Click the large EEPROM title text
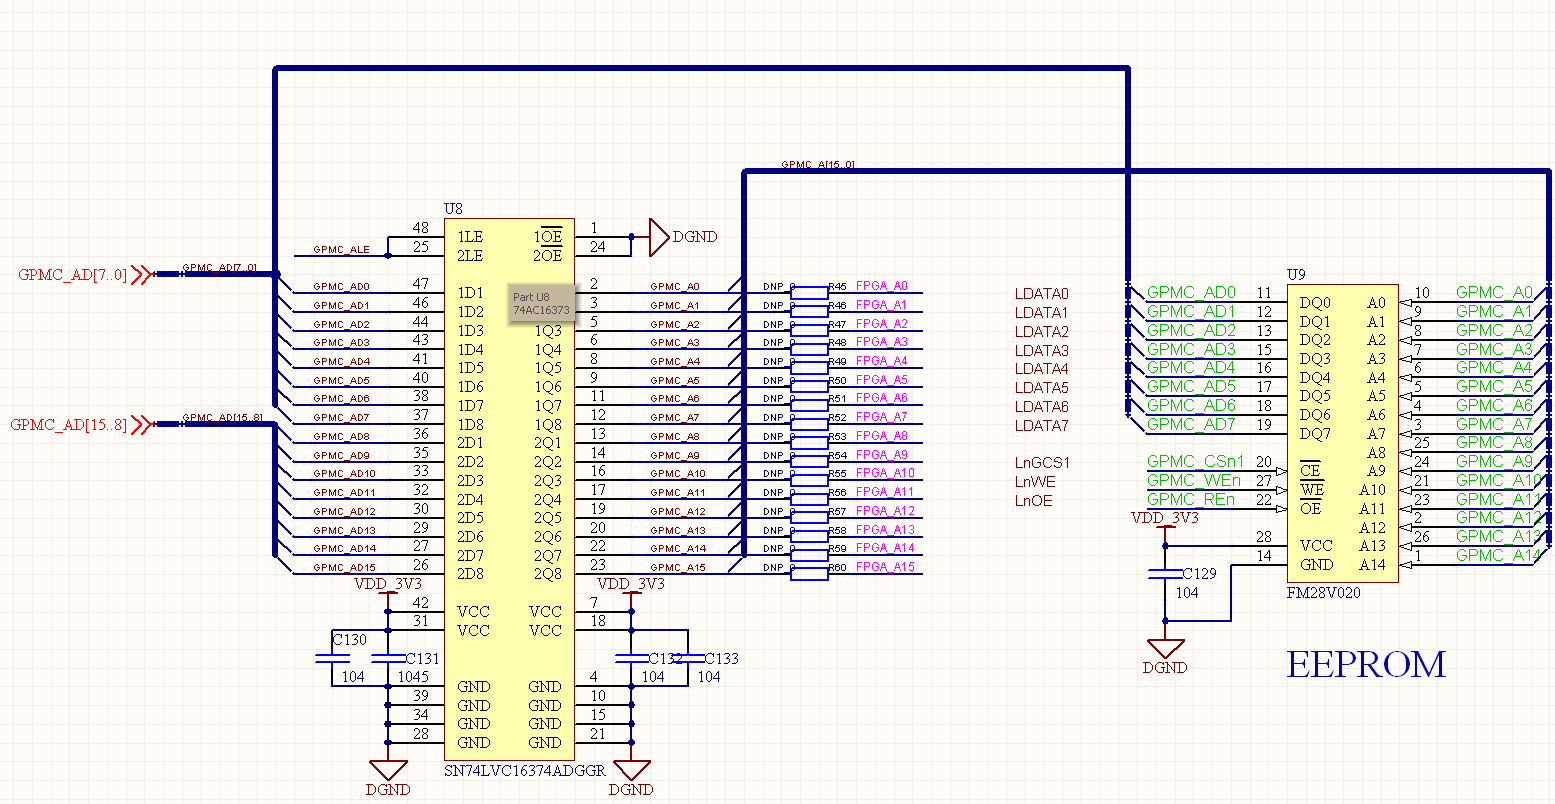Screen dimensions: 1555x804 (x=1366, y=664)
